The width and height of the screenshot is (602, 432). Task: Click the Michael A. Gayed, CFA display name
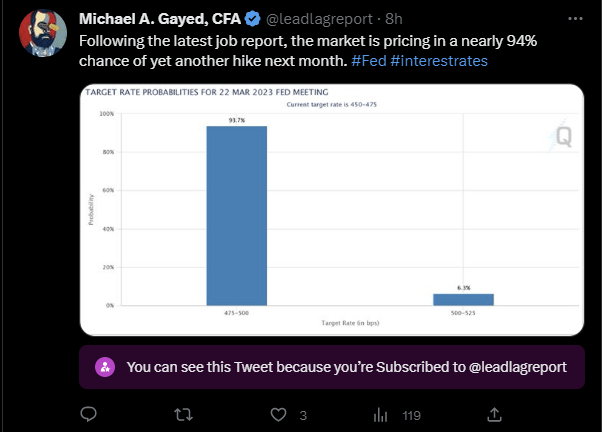pyautogui.click(x=160, y=19)
